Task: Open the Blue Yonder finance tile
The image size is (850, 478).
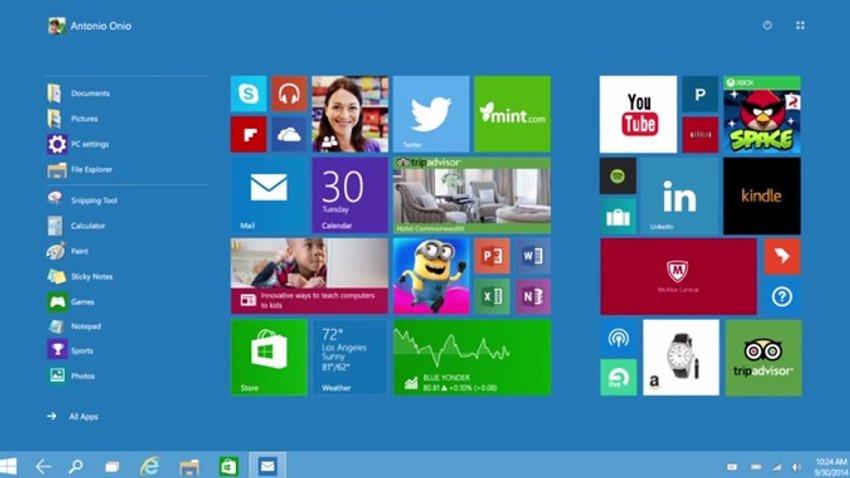Action: click(472, 357)
